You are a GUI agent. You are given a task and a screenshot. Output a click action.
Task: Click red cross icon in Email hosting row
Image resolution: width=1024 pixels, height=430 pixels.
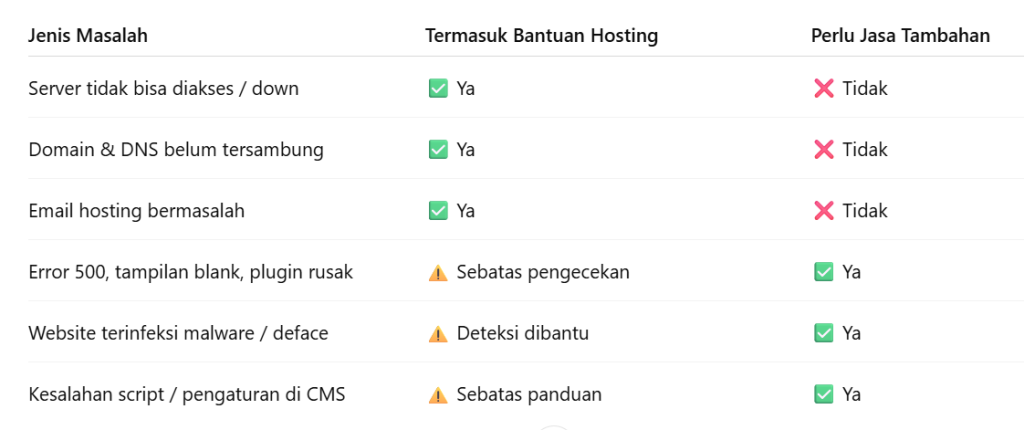(x=824, y=211)
